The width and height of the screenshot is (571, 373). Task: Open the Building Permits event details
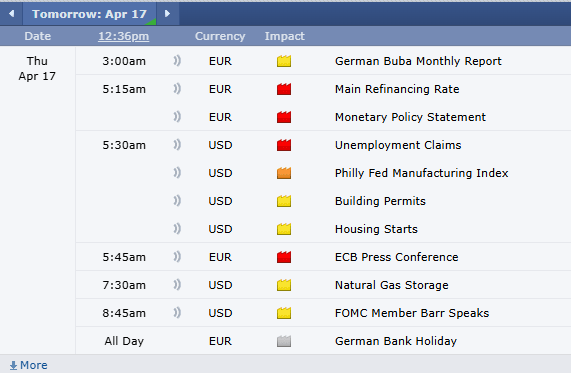click(380, 201)
